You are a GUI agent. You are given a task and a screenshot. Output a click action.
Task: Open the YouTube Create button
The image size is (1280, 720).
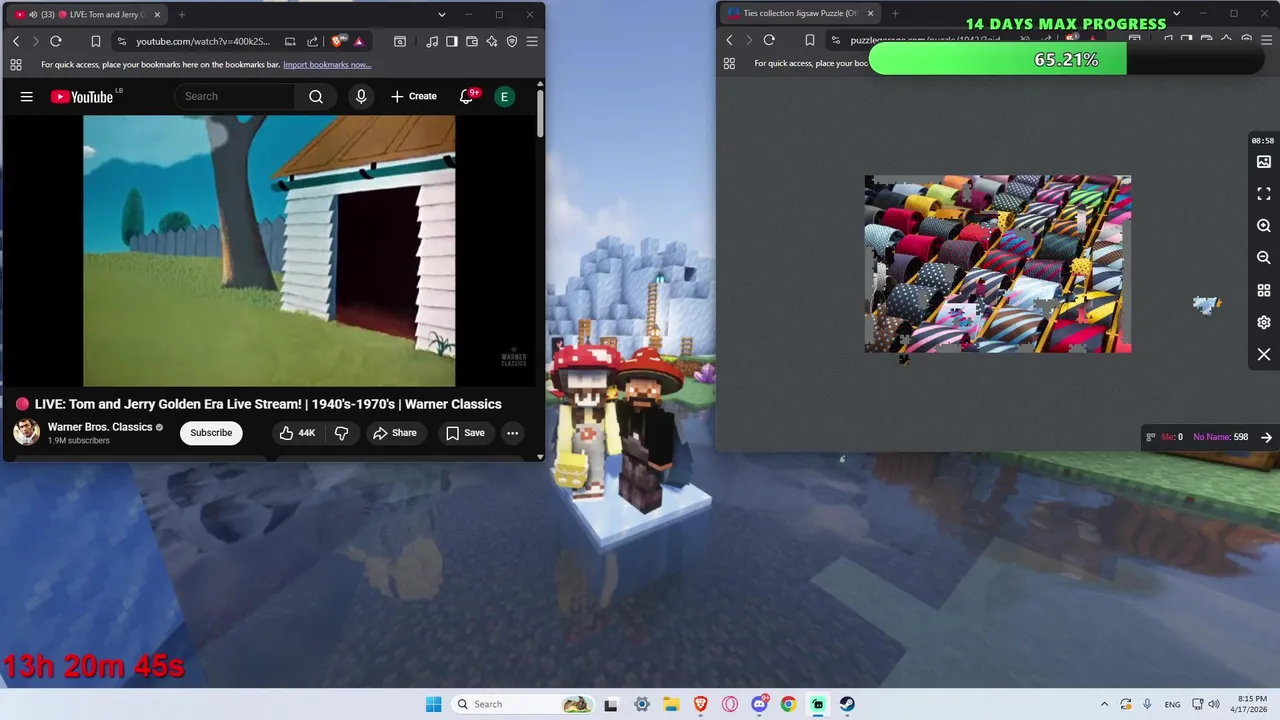click(414, 96)
